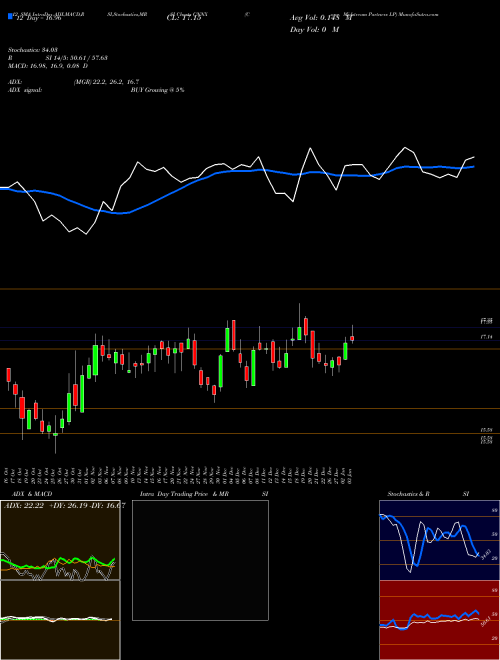Select the 'Avg Vol: 0.148 M' label

point(321,18)
